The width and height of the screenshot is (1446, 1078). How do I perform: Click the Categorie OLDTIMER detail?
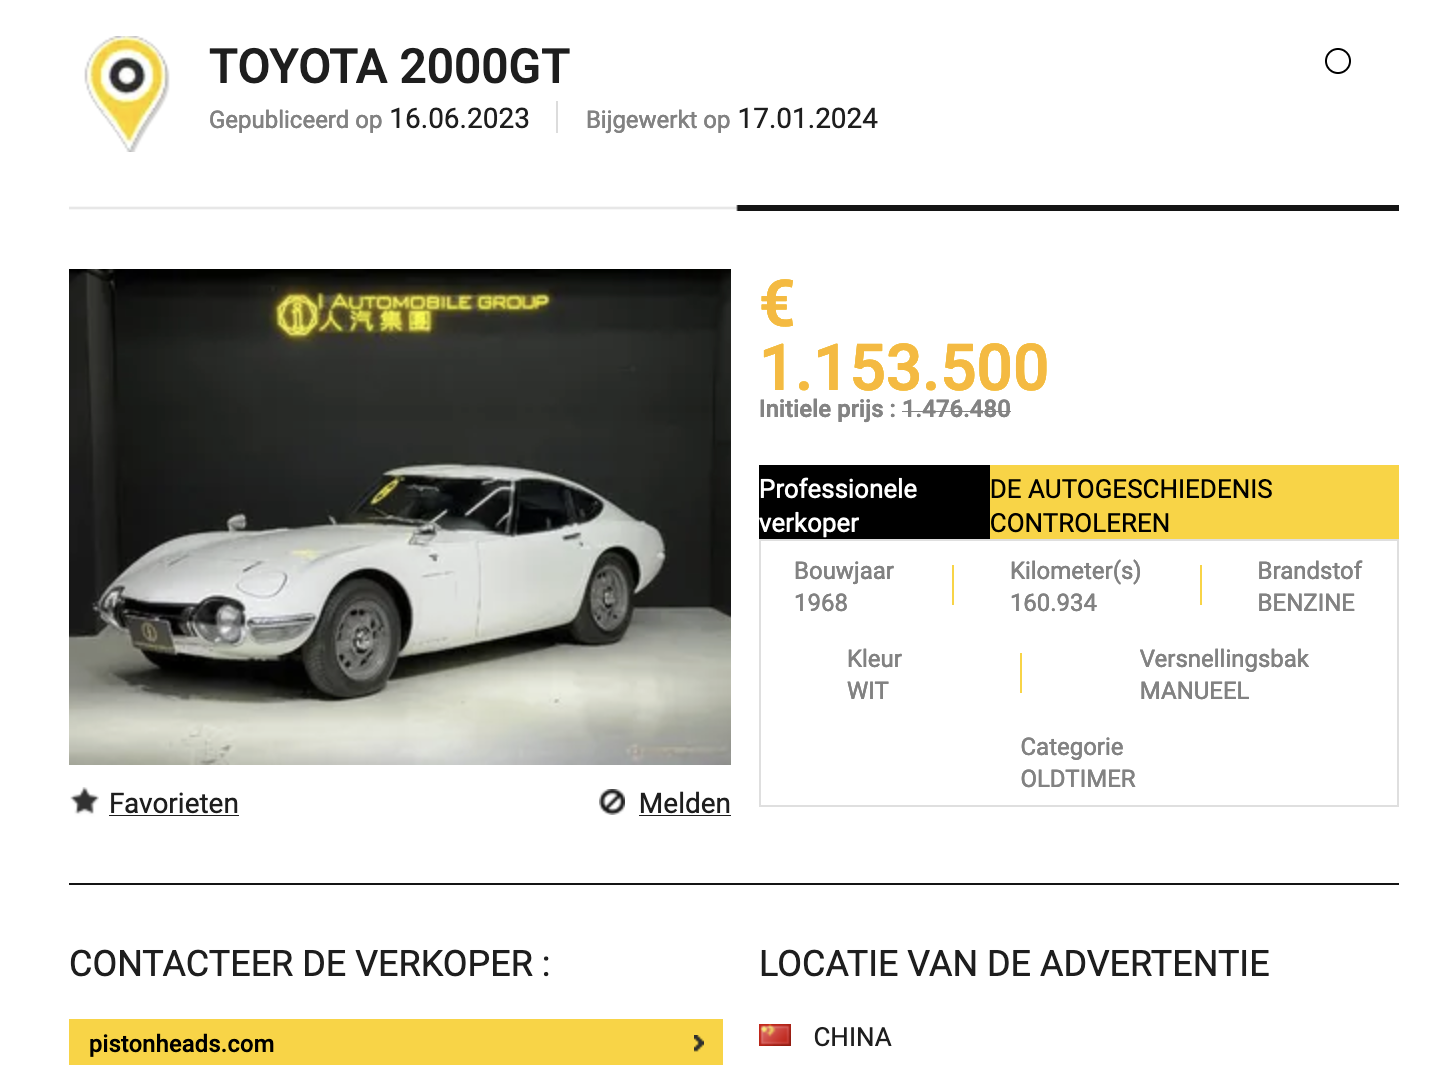tap(1078, 763)
